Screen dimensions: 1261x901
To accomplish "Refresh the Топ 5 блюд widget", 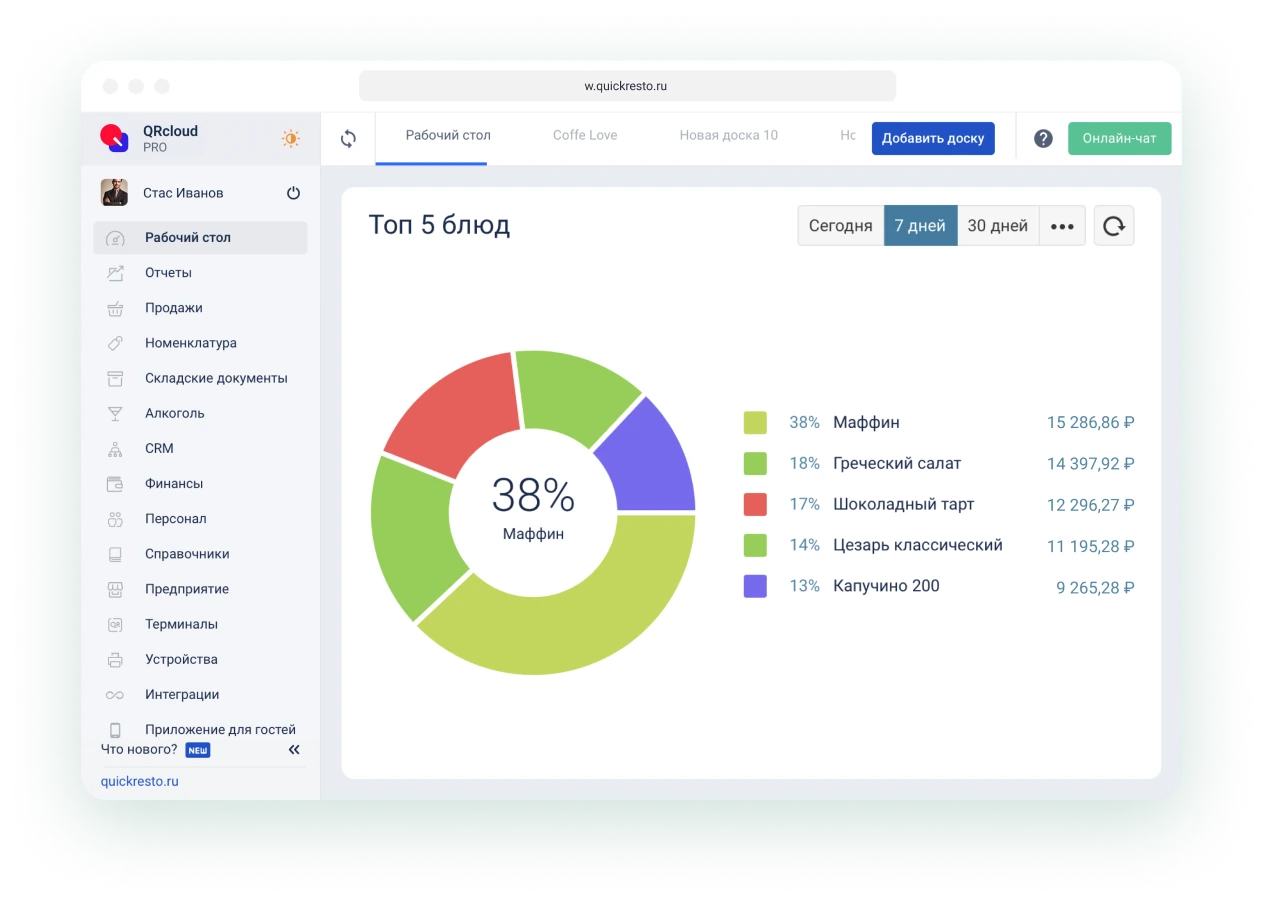I will (x=1113, y=226).
